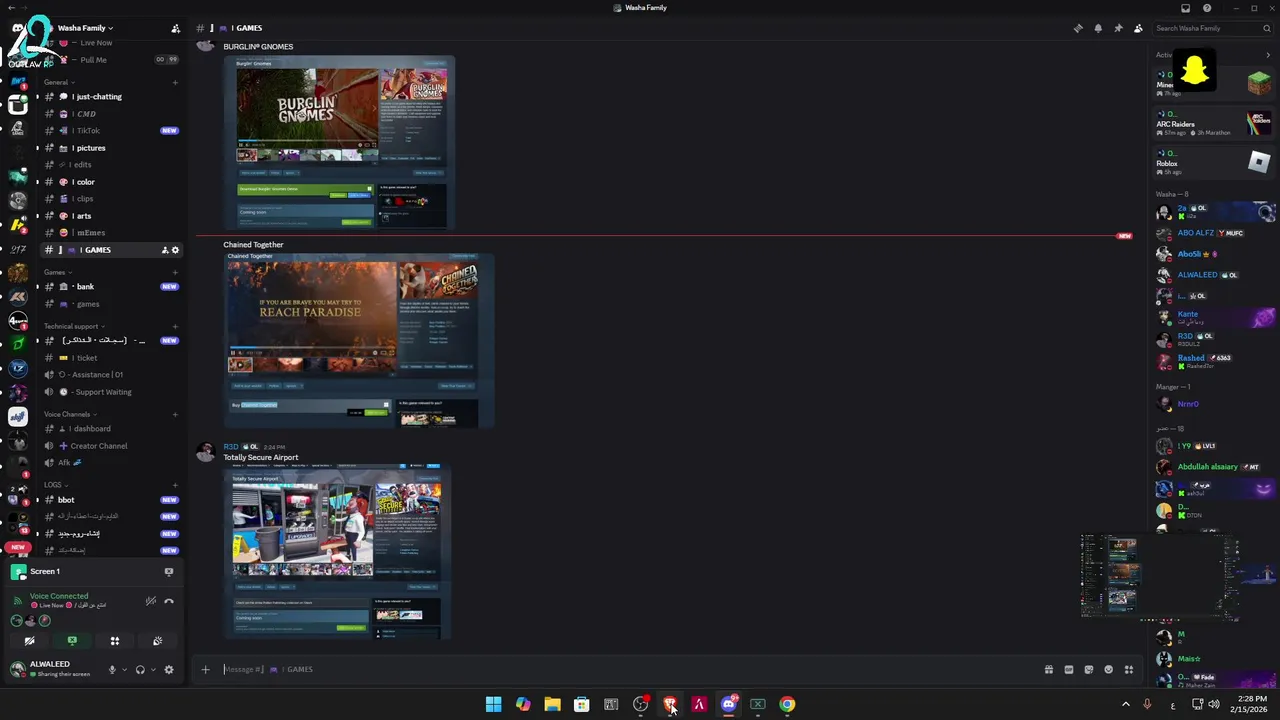Add channel to Voice Channels plus icon

(175, 414)
